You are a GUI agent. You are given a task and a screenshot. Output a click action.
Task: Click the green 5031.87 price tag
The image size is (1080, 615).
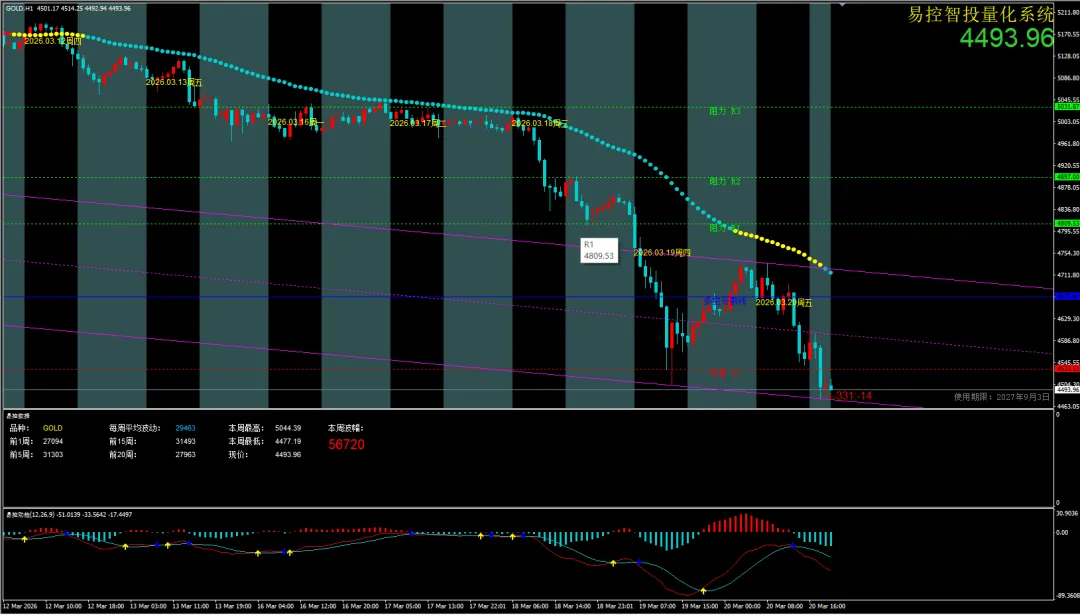point(1067,107)
